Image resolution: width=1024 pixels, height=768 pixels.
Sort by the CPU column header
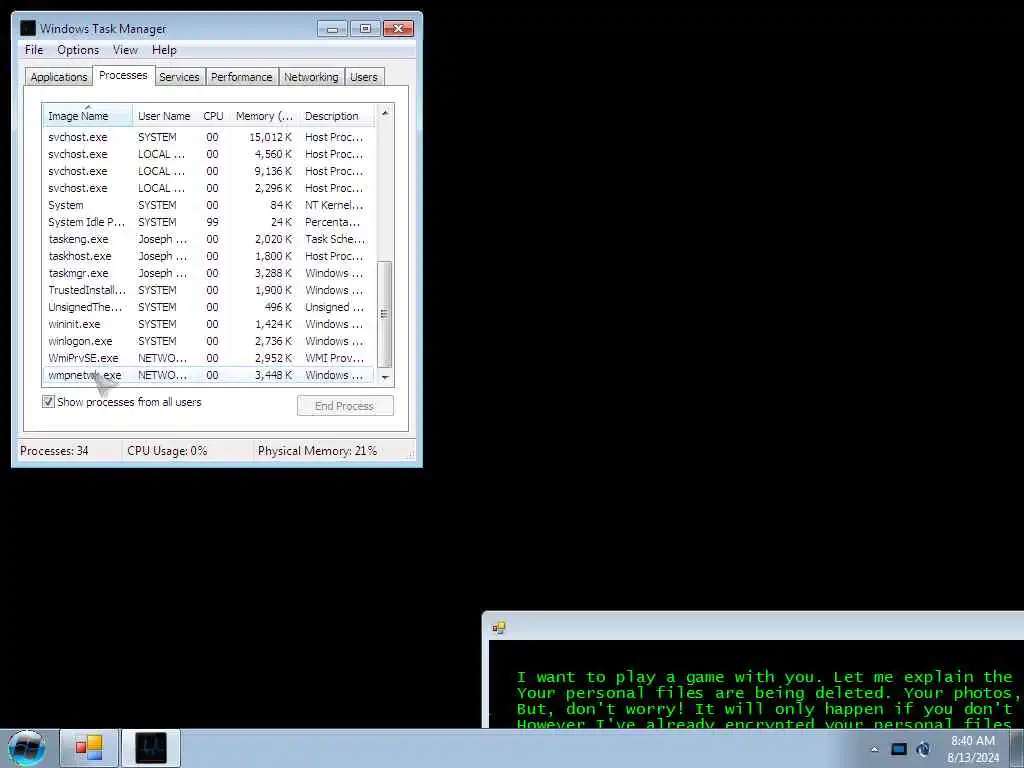coord(214,116)
